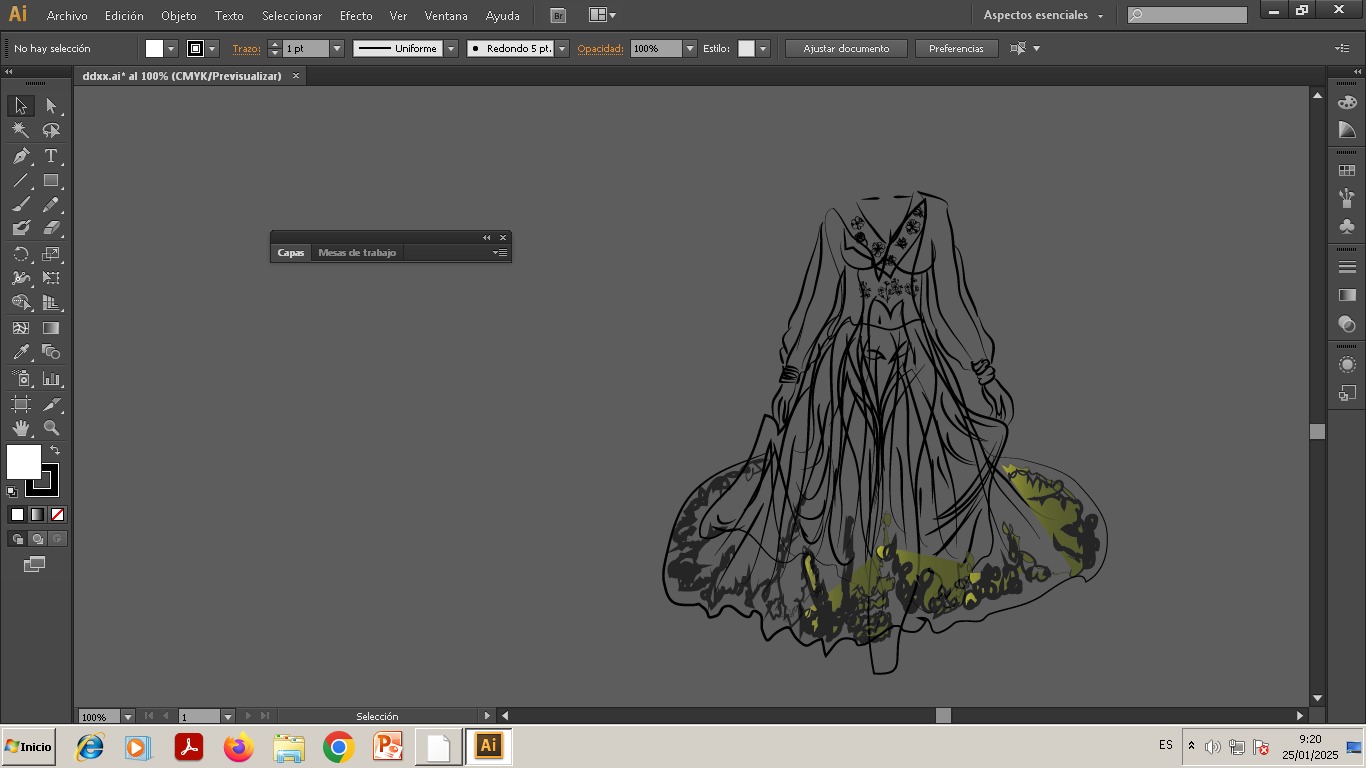Image resolution: width=1366 pixels, height=768 pixels.
Task: Open the Efecto menu
Action: click(x=356, y=16)
